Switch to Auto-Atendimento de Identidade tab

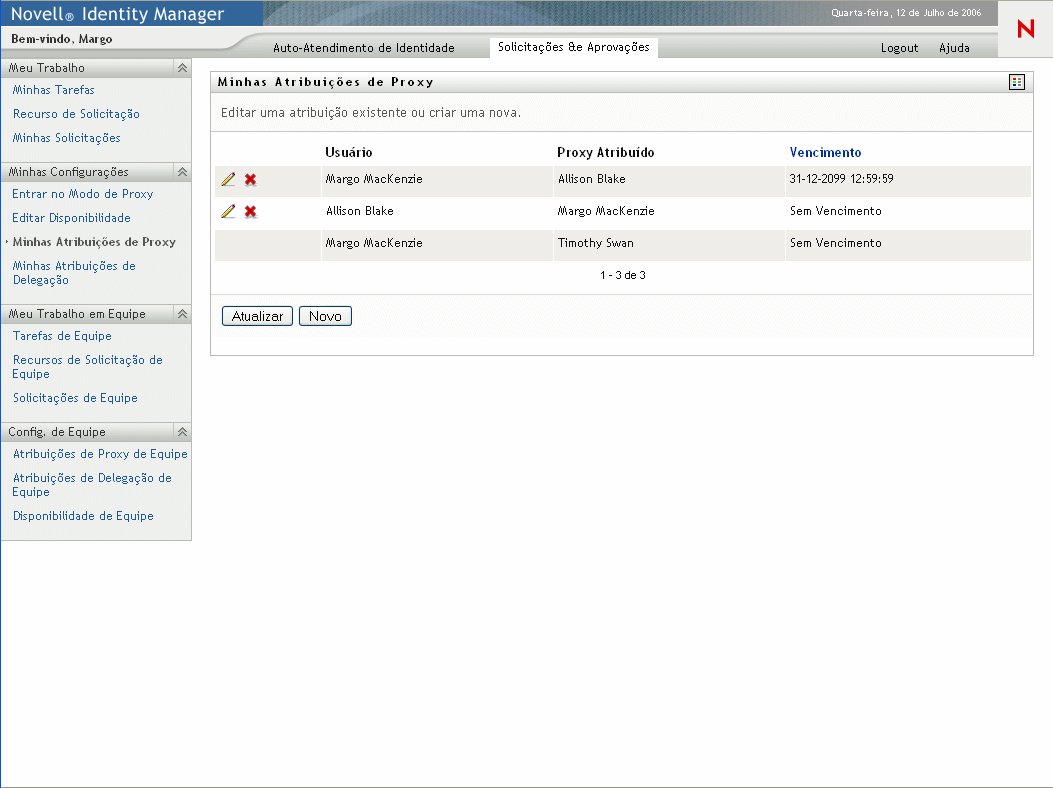[364, 48]
